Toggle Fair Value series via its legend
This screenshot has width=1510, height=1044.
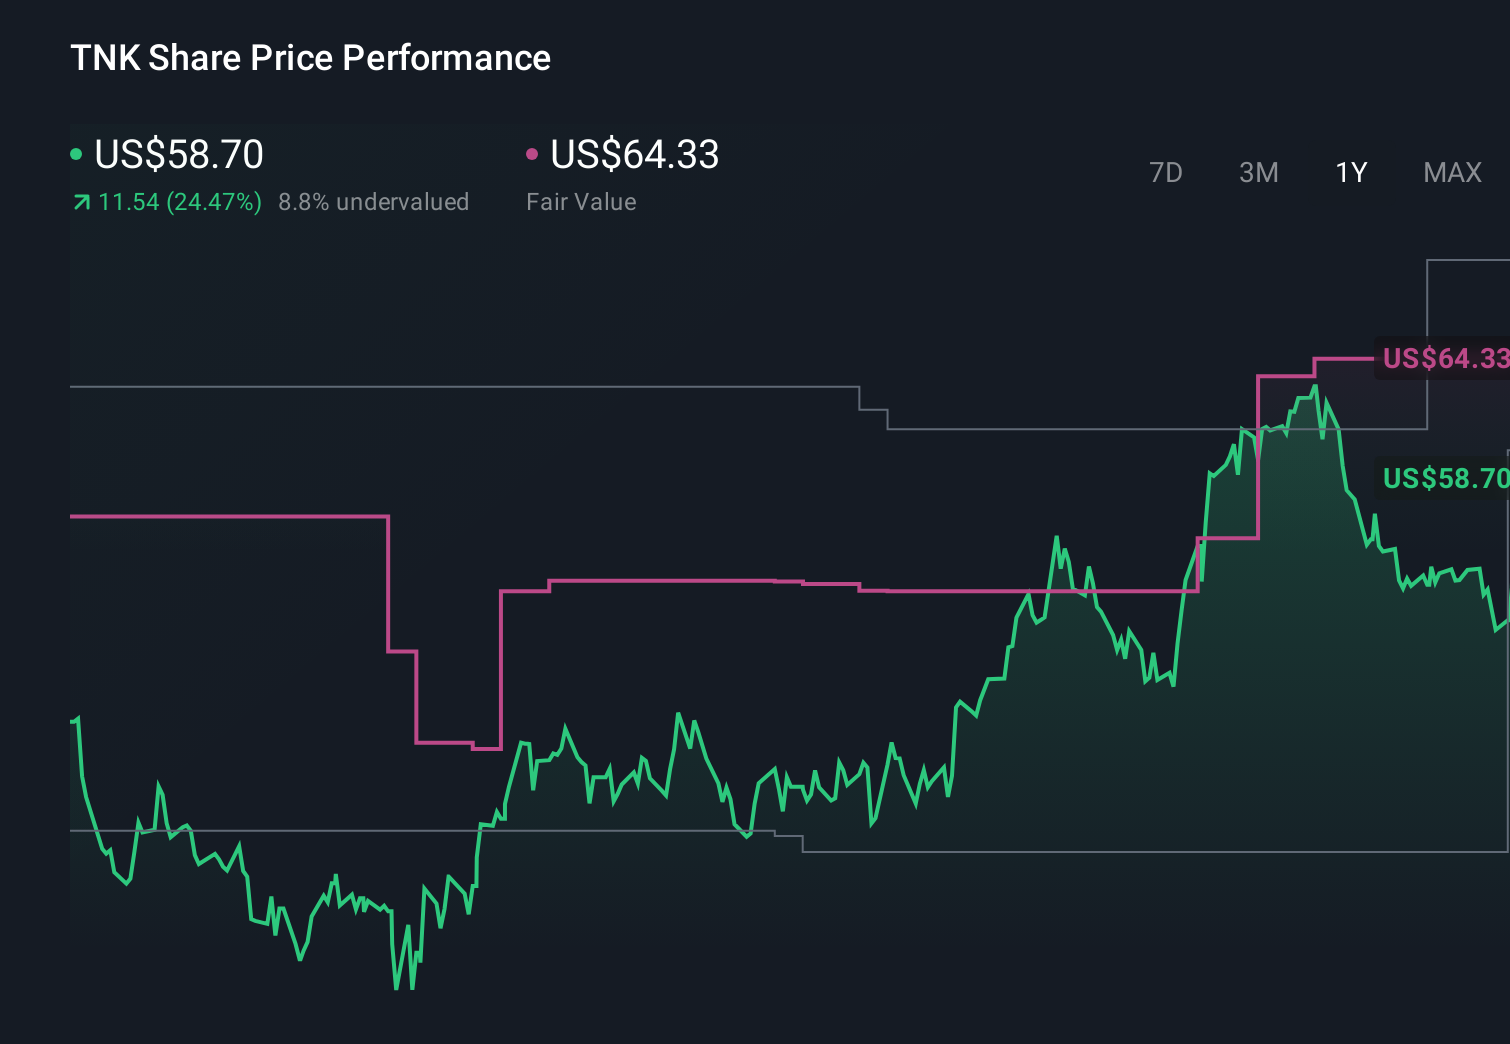[x=634, y=155]
